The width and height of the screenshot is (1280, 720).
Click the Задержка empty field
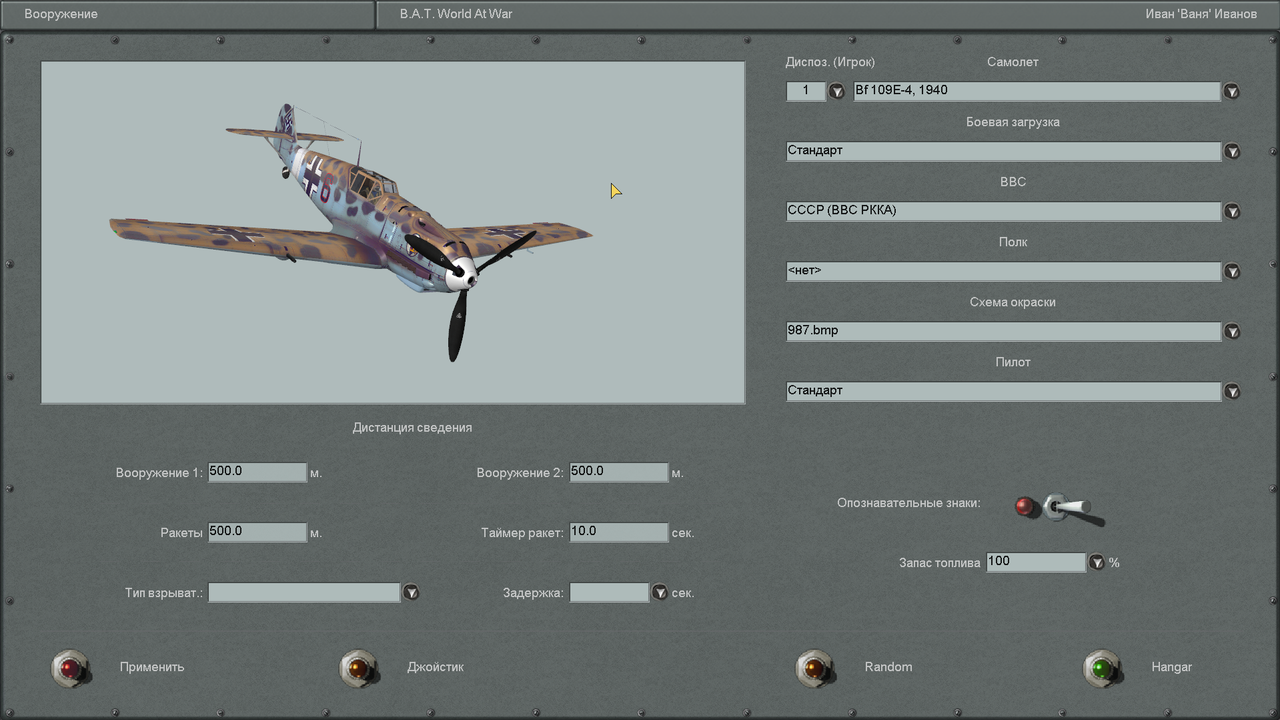(609, 592)
